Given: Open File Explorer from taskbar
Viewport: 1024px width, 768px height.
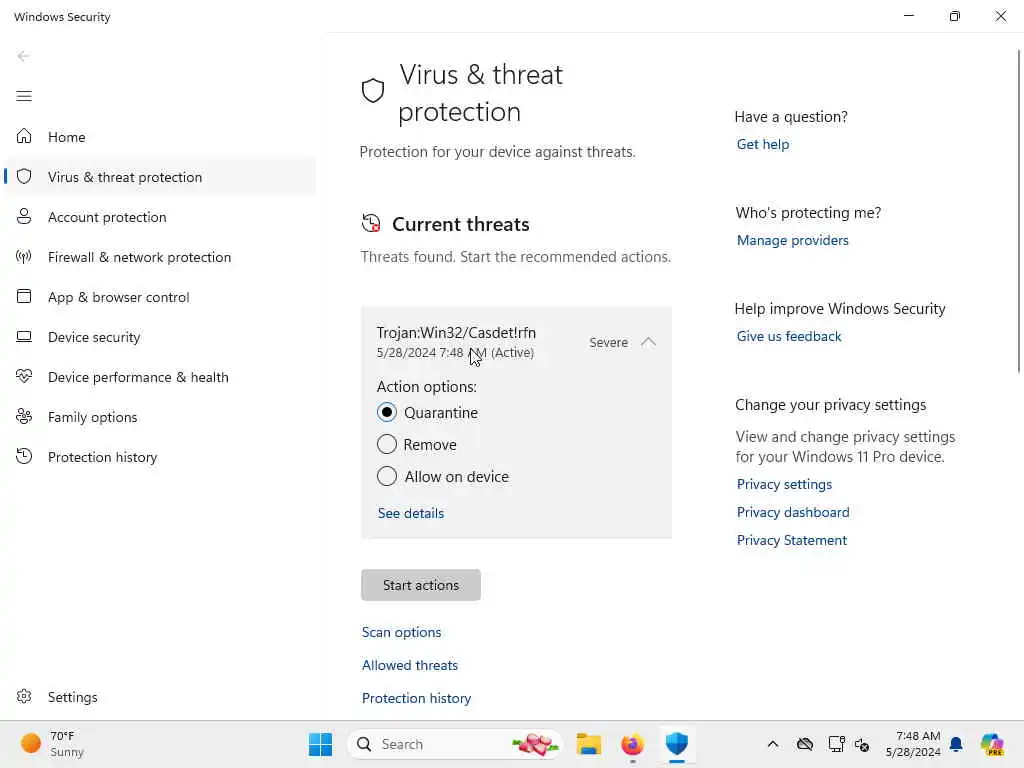Looking at the screenshot, I should (588, 744).
